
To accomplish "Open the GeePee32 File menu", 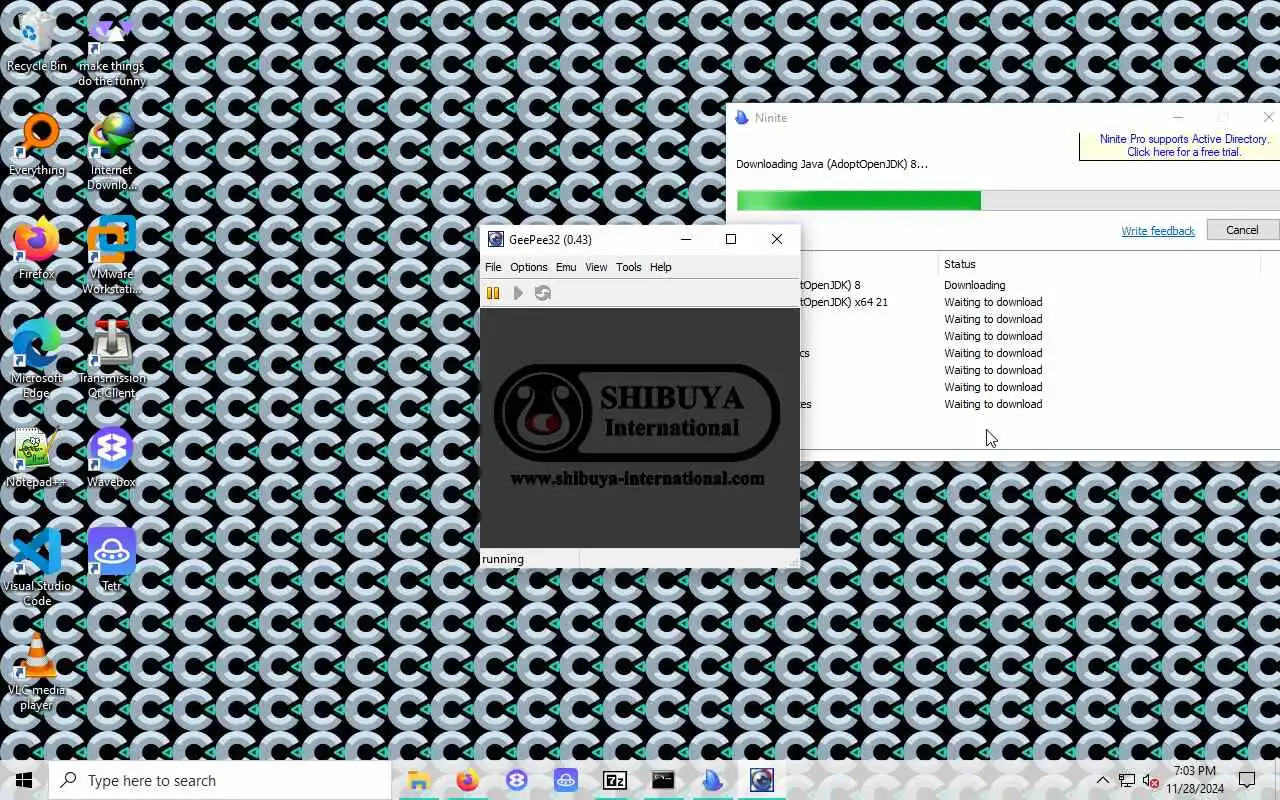I will tap(493, 267).
